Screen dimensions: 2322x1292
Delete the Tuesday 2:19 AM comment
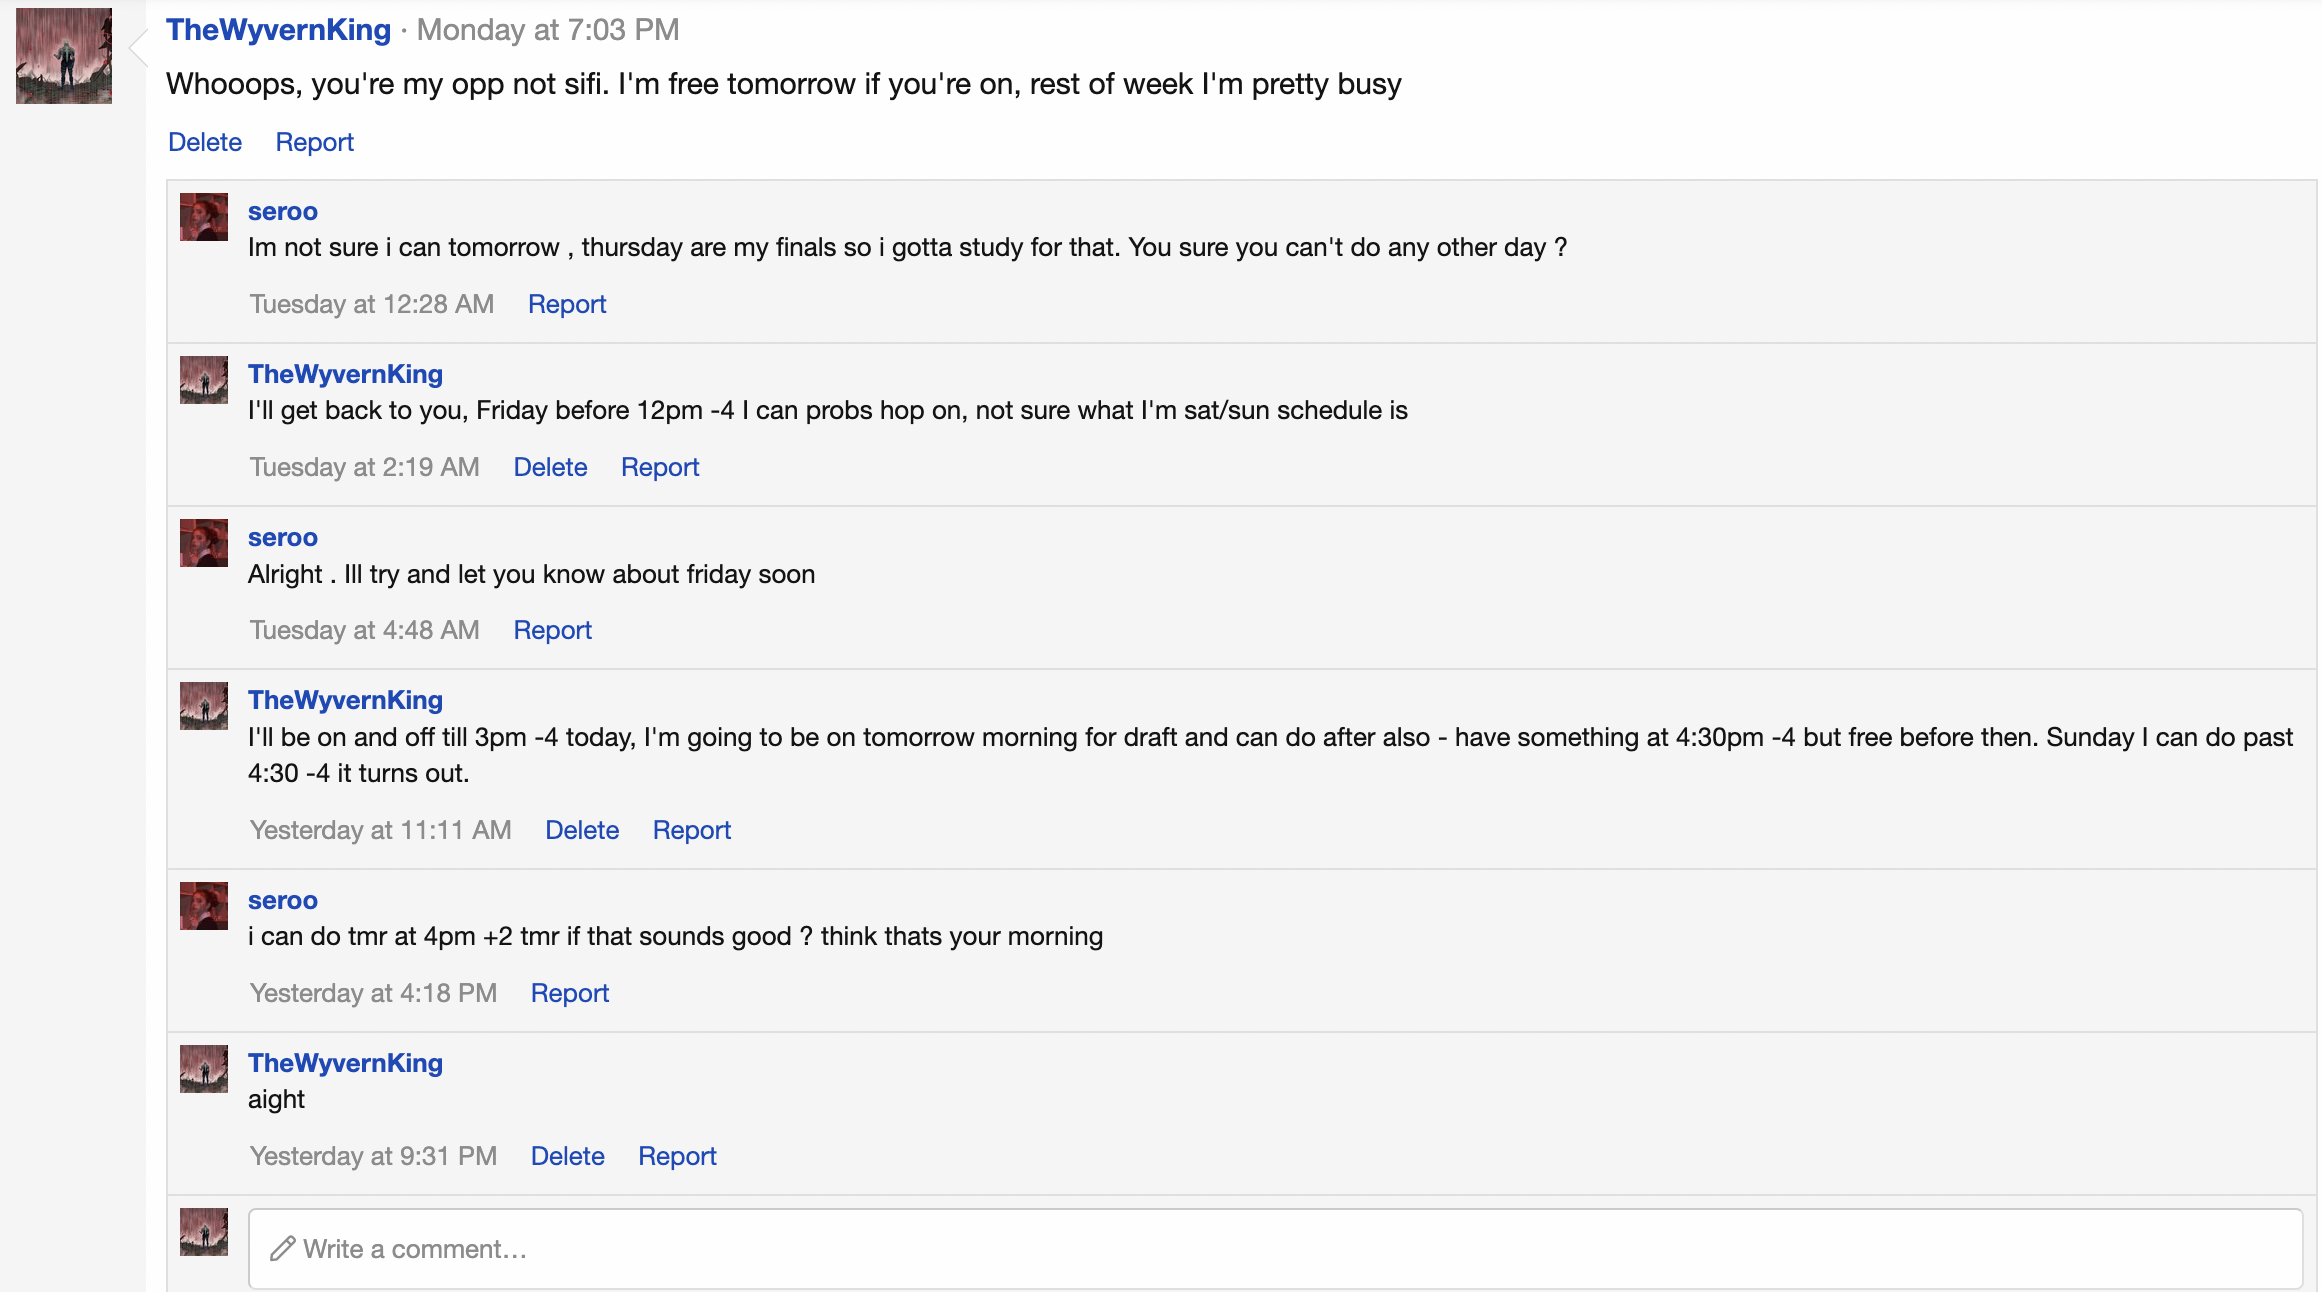(550, 467)
